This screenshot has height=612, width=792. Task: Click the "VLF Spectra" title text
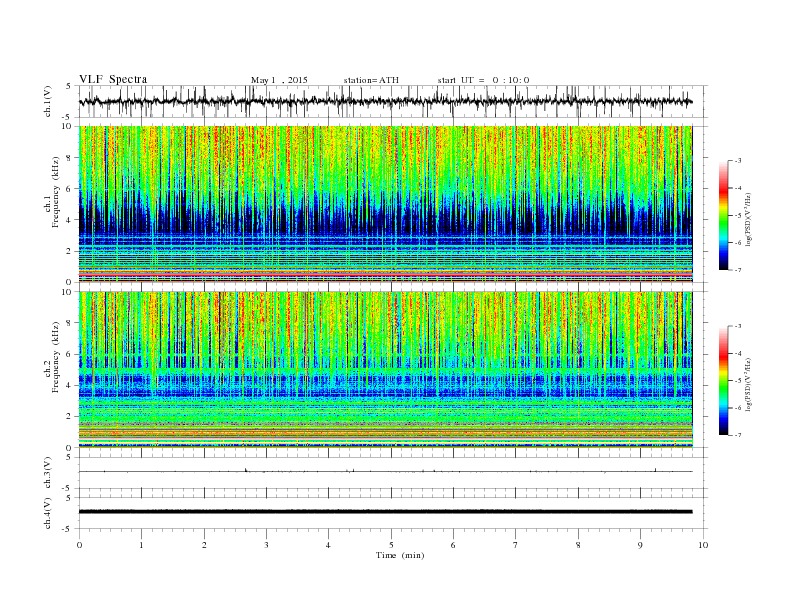tap(113, 79)
